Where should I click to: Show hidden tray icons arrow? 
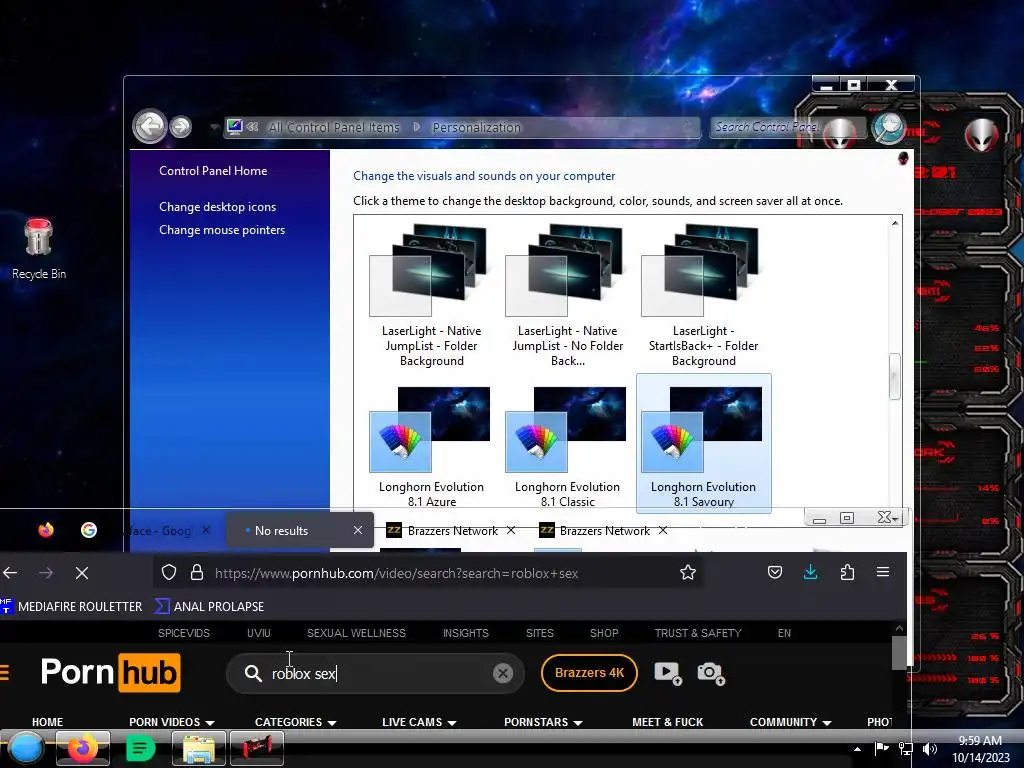pyautogui.click(x=857, y=749)
